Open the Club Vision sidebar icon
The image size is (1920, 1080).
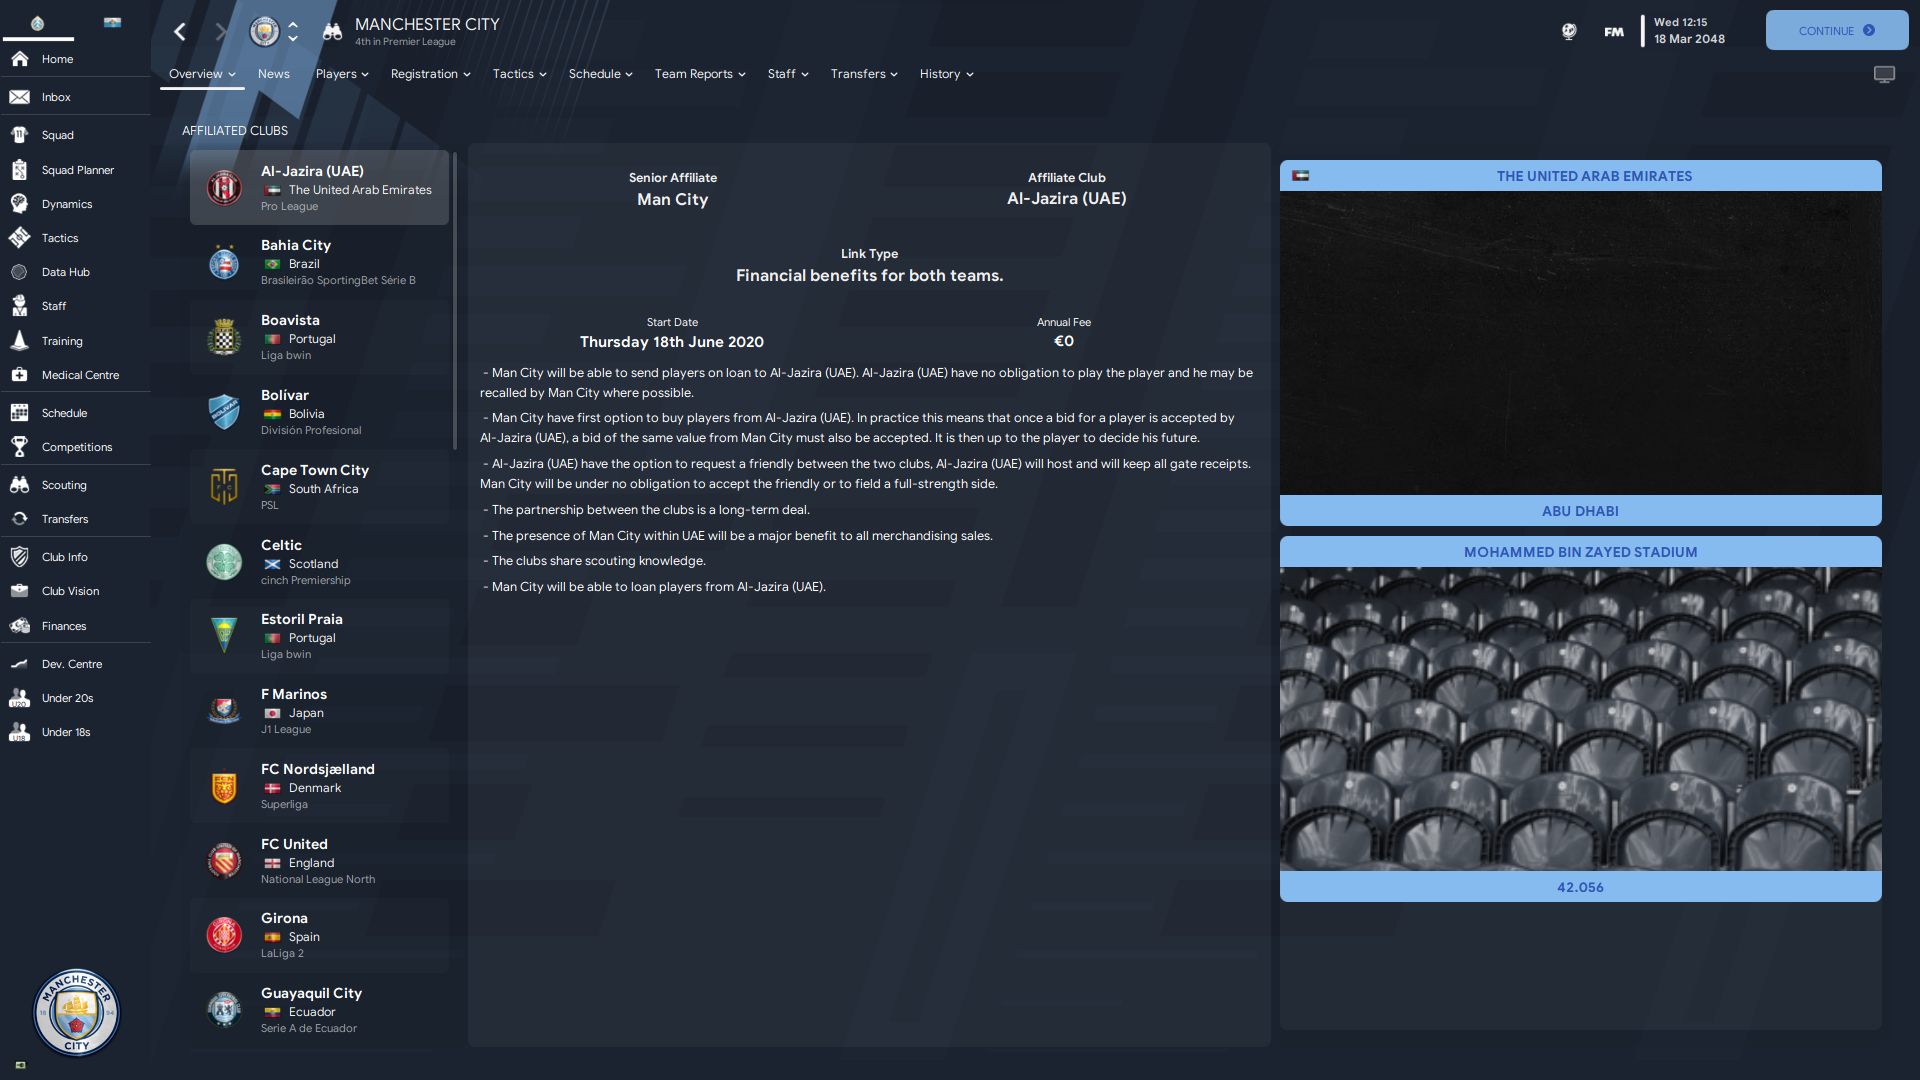pos(19,591)
